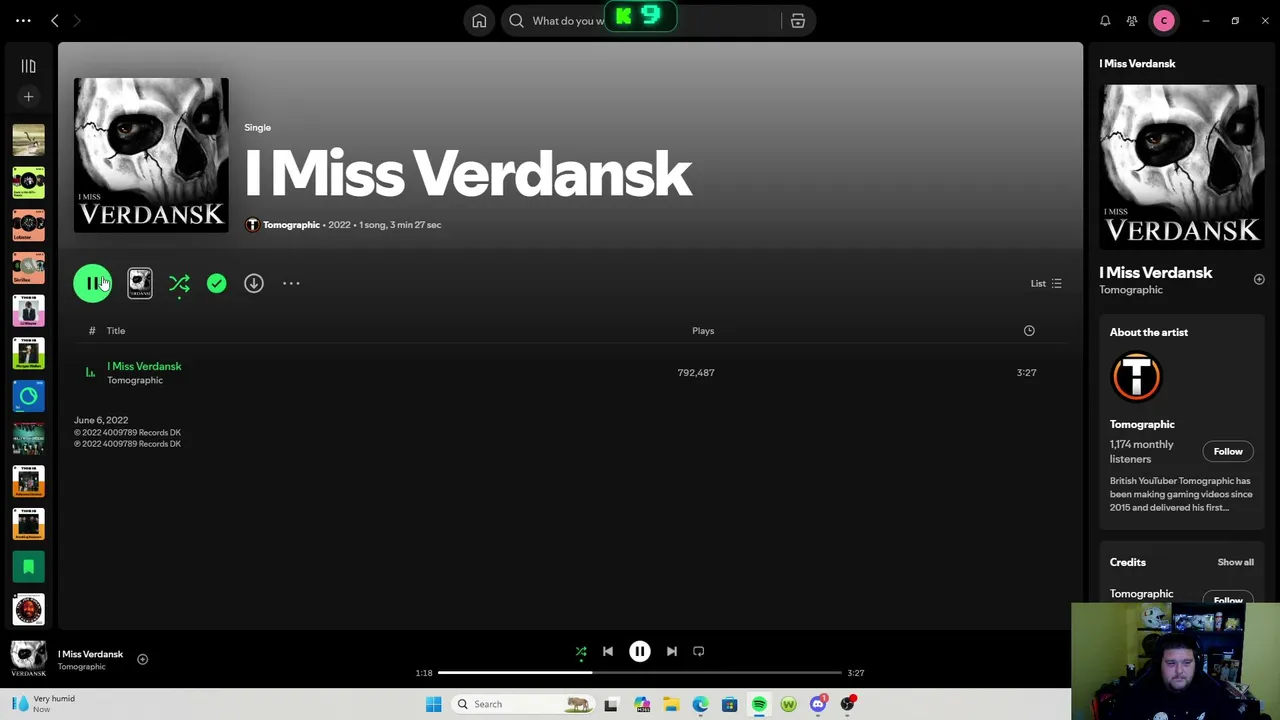Open Tomographic link below right panel song title
The image size is (1280, 720).
pyautogui.click(x=1131, y=290)
